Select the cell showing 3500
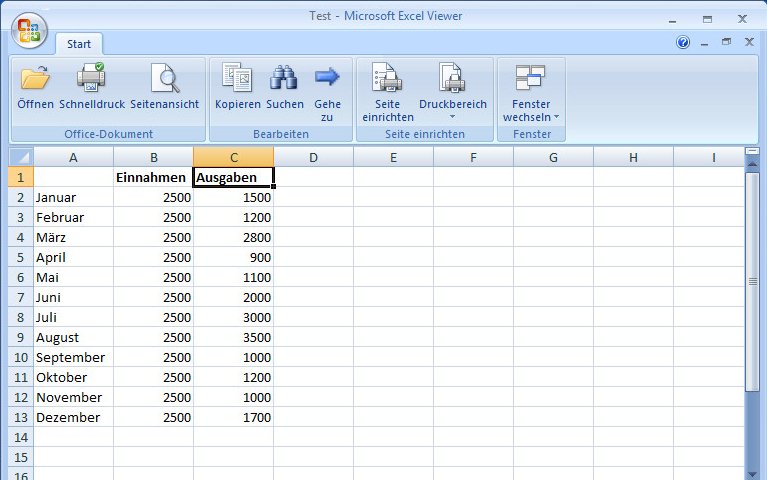Viewport: 767px width, 480px height. click(x=233, y=337)
